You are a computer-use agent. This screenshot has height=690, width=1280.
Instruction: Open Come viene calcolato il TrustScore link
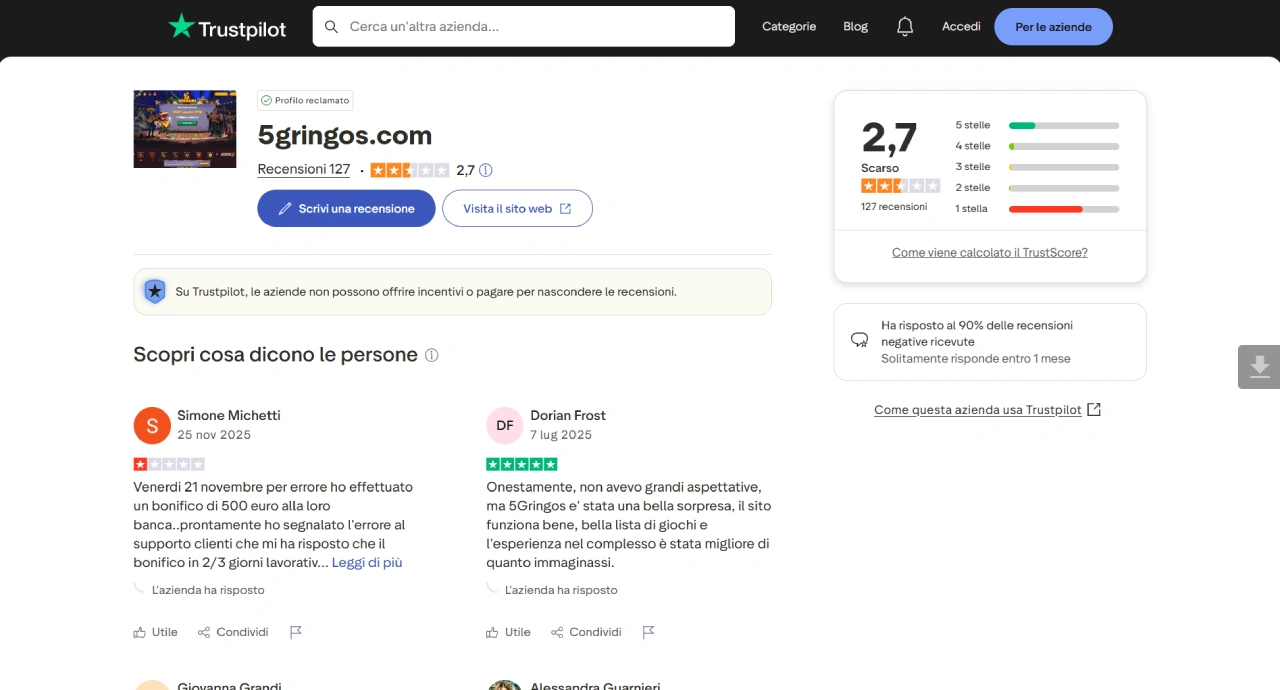click(x=989, y=252)
